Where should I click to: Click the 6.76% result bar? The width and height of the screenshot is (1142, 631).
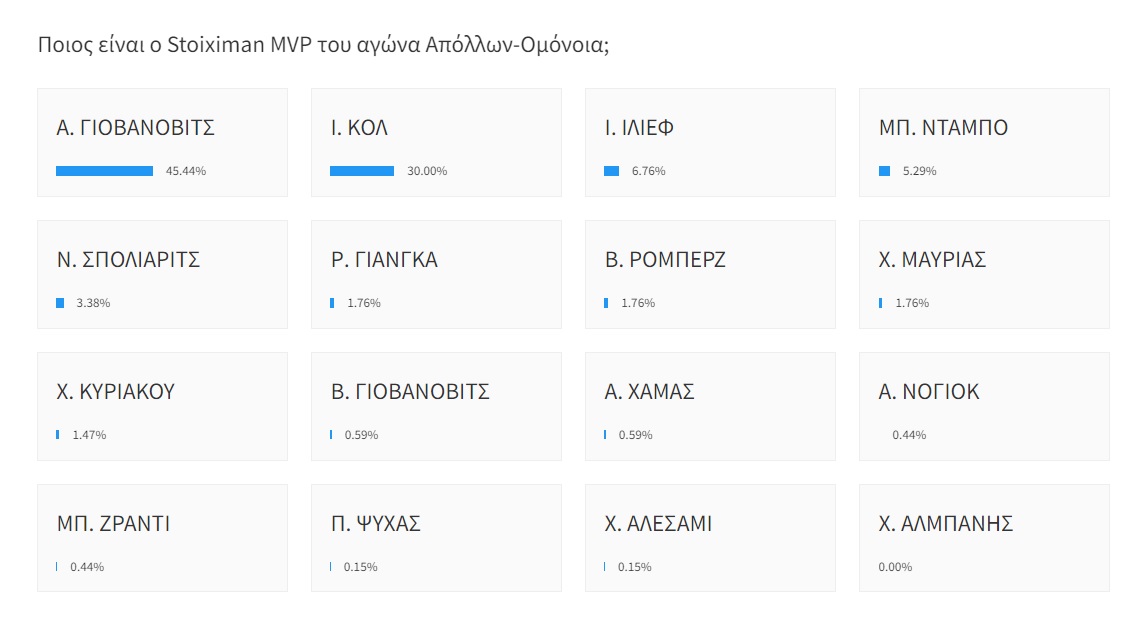pyautogui.click(x=612, y=171)
